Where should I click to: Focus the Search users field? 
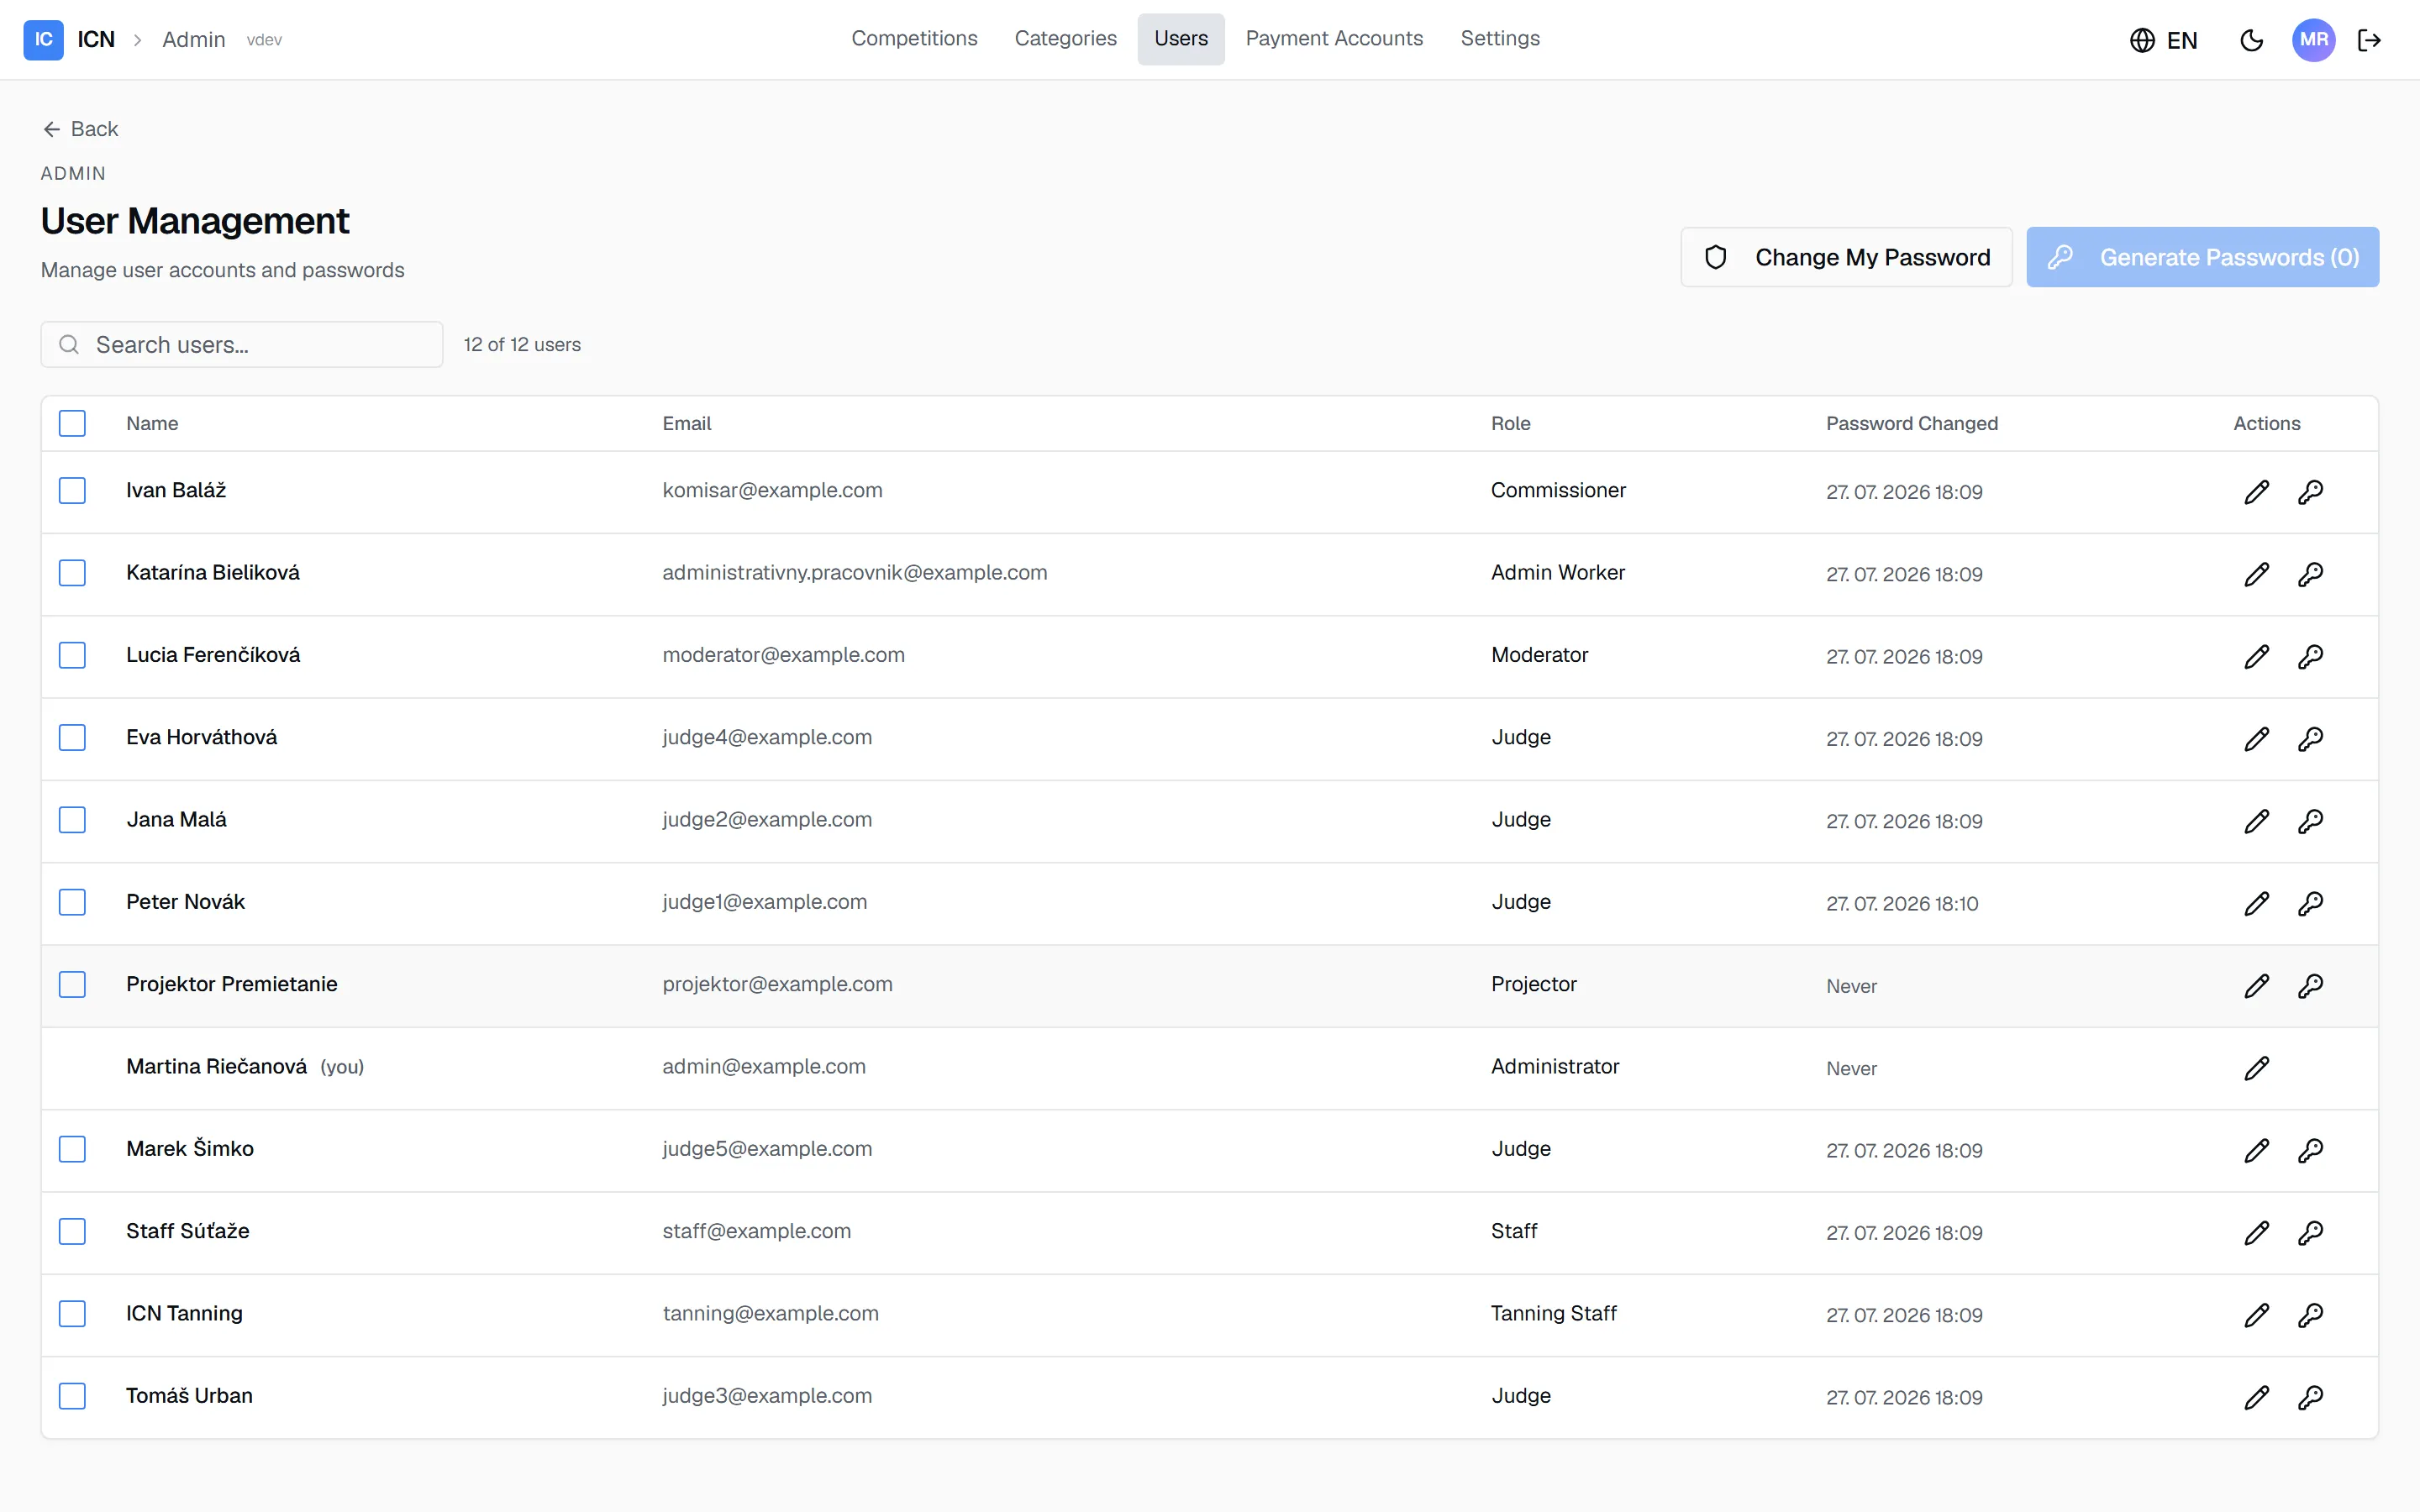(x=242, y=344)
